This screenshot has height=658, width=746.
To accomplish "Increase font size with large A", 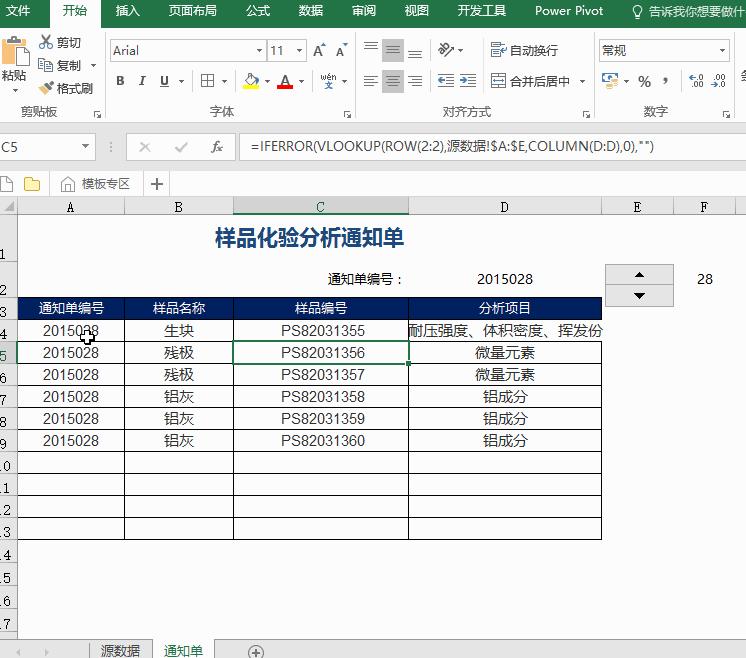I will tap(319, 50).
